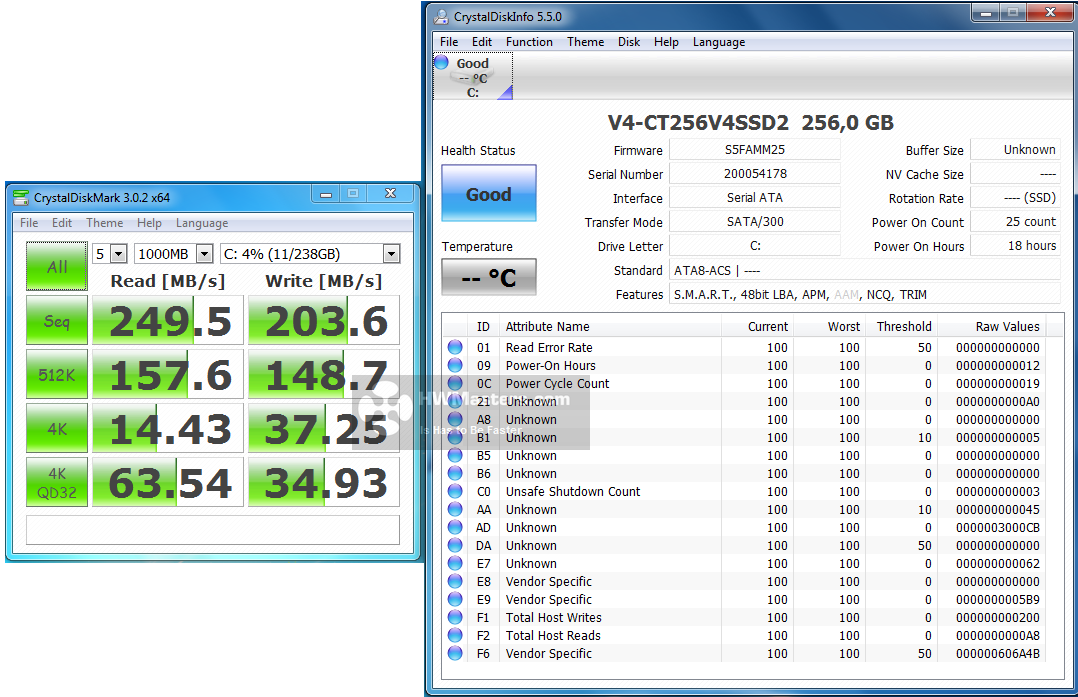This screenshot has width=1078, height=697.
Task: Click the status icon in the E7 Unknown row
Action: click(x=455, y=563)
